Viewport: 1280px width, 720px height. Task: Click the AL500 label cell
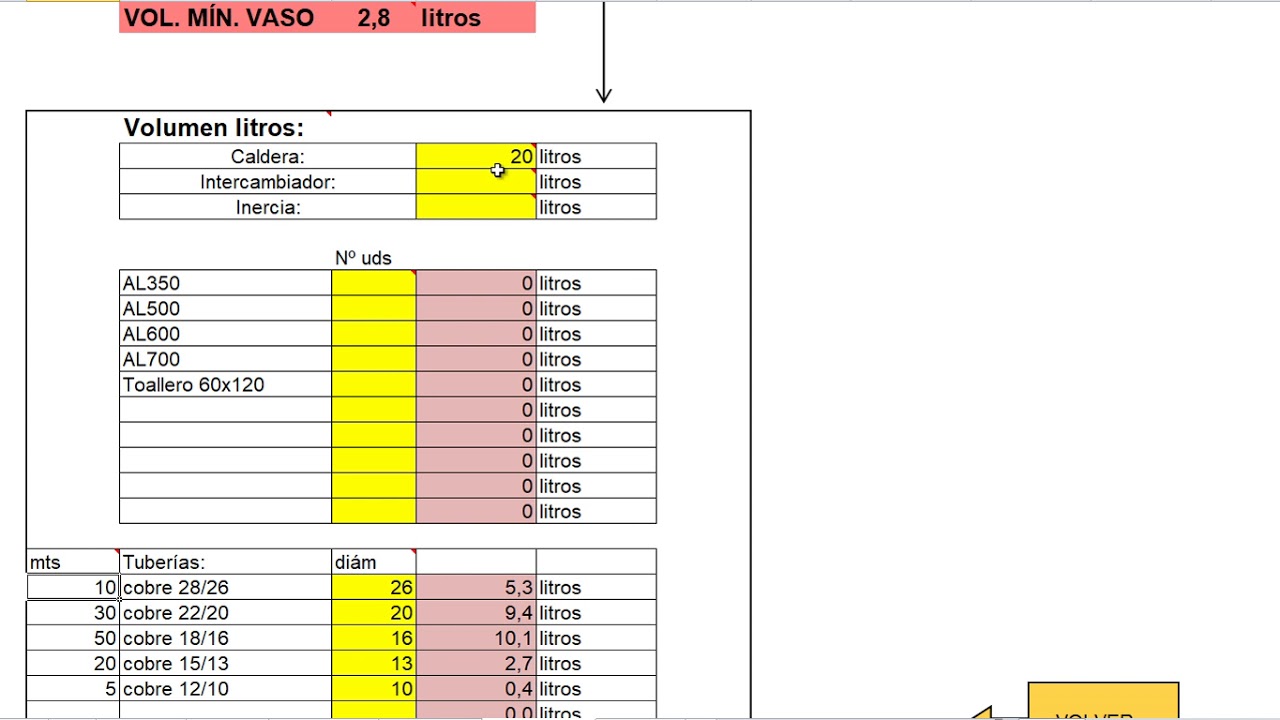tap(225, 309)
